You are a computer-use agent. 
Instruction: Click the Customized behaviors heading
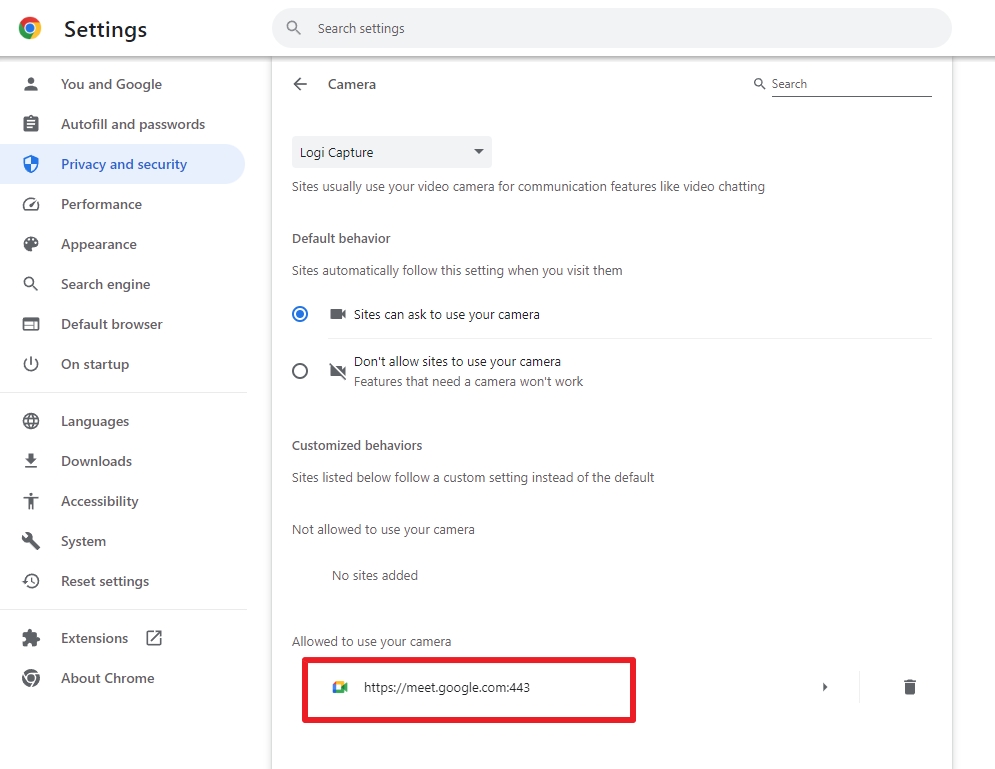tap(357, 445)
